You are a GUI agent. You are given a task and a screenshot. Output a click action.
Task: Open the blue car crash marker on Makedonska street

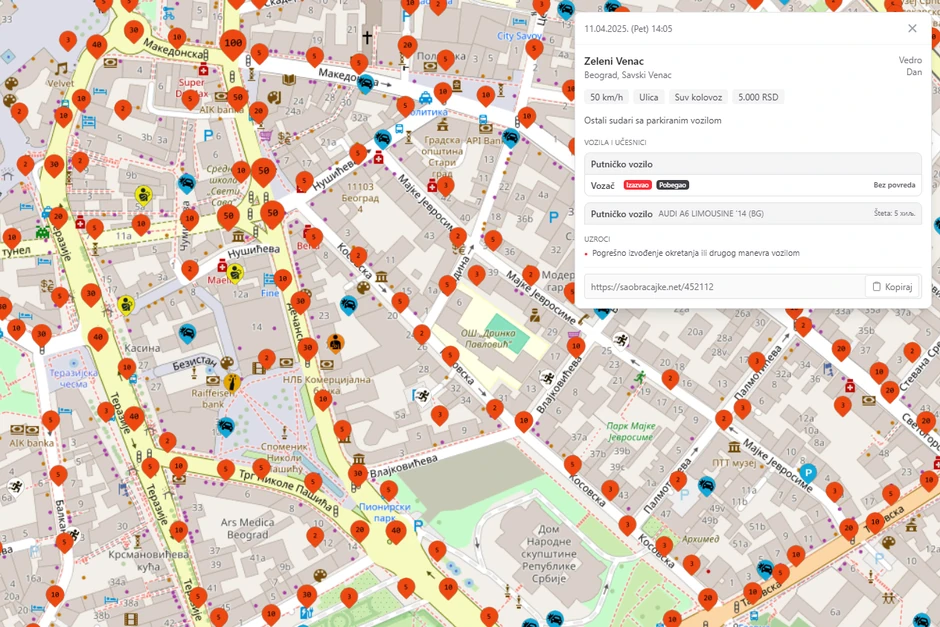pyautogui.click(x=365, y=83)
